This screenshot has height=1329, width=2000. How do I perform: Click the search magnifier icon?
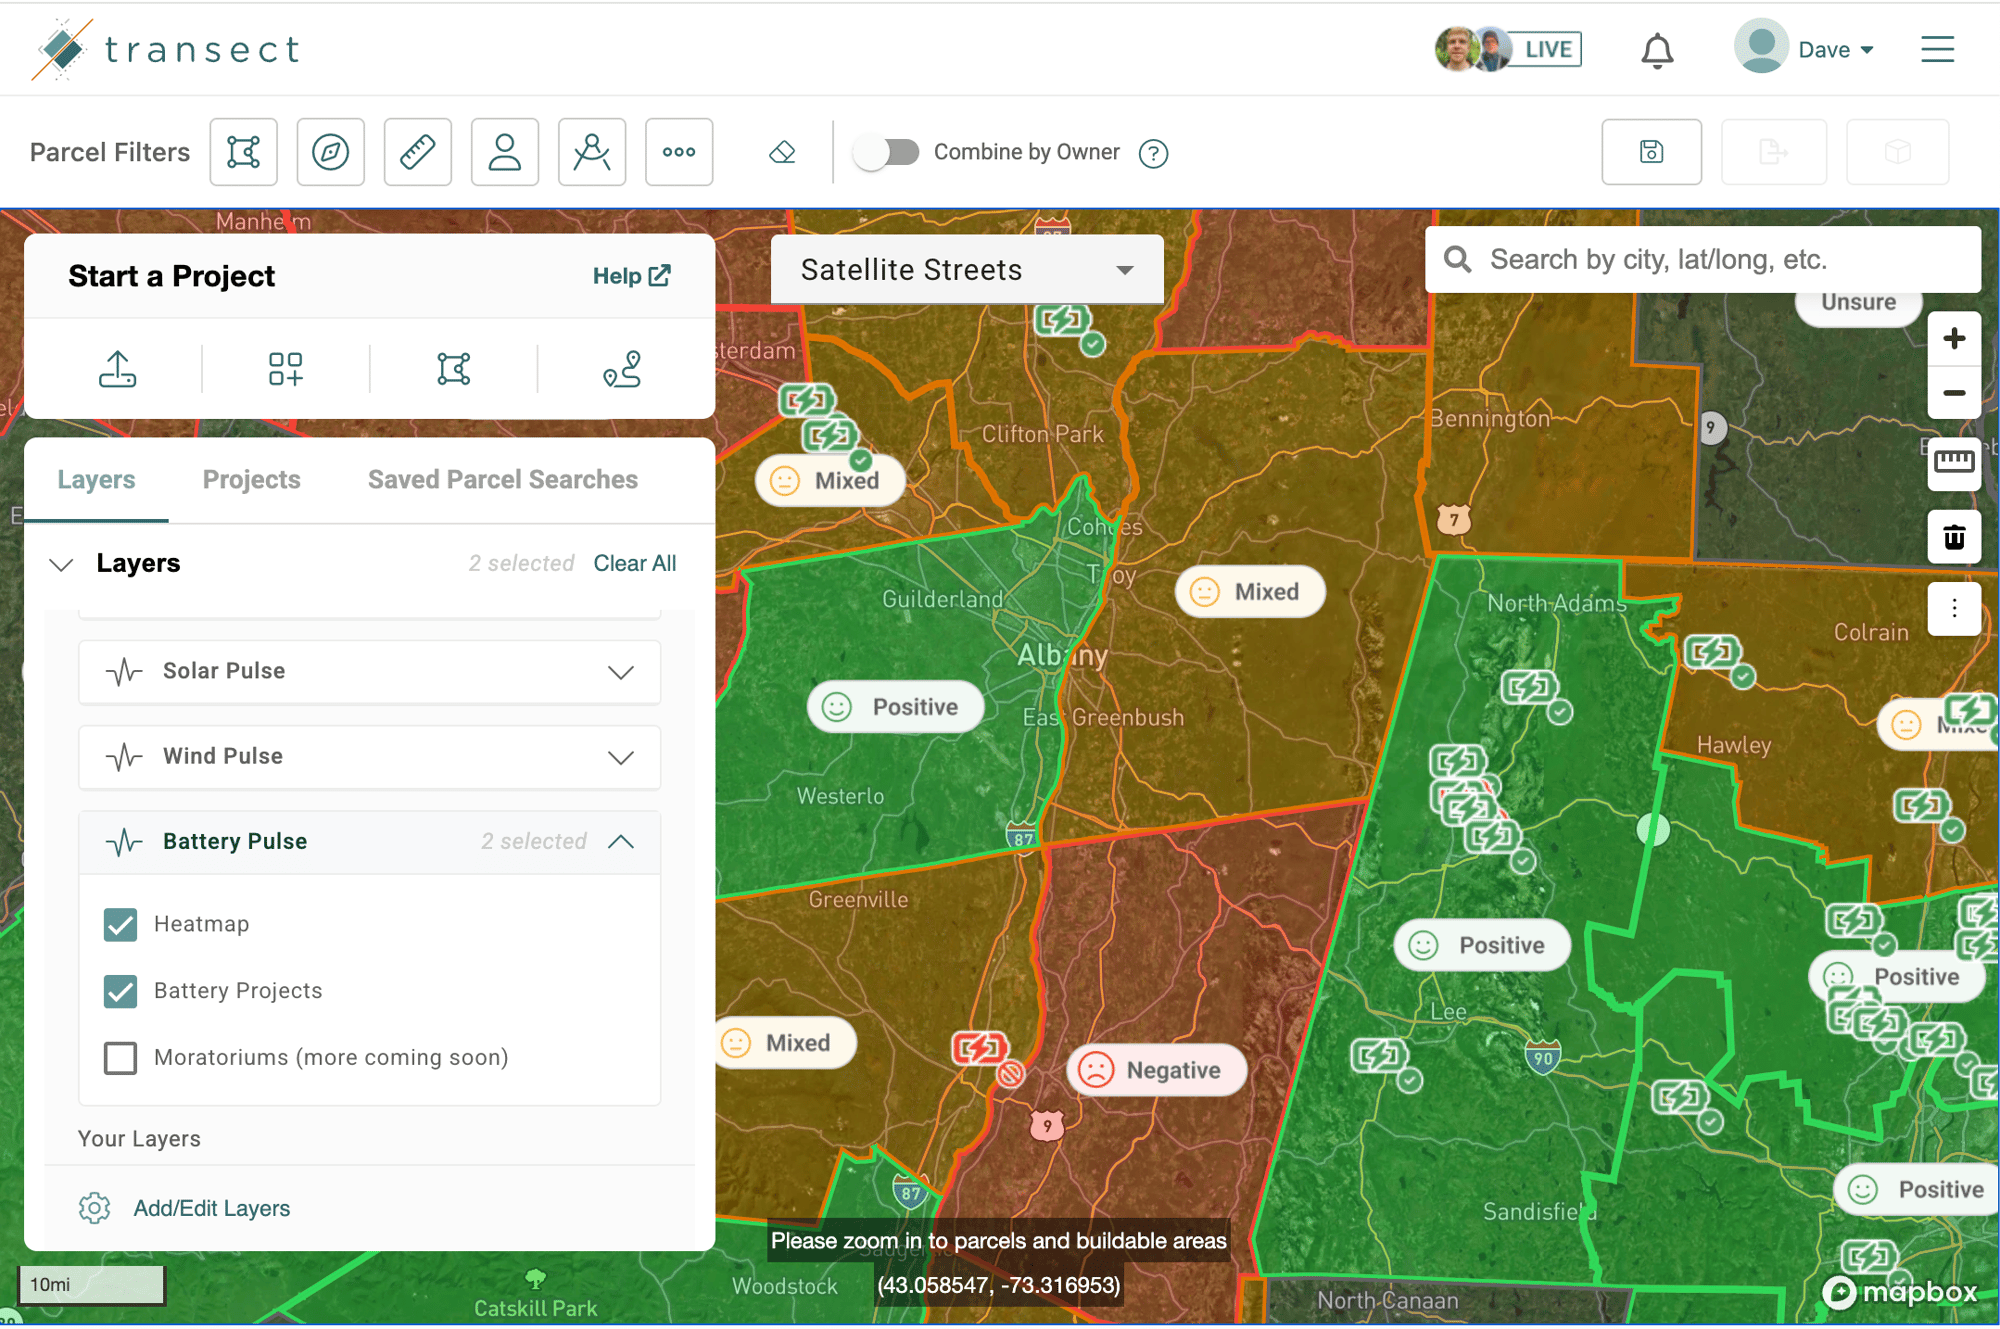[1458, 260]
